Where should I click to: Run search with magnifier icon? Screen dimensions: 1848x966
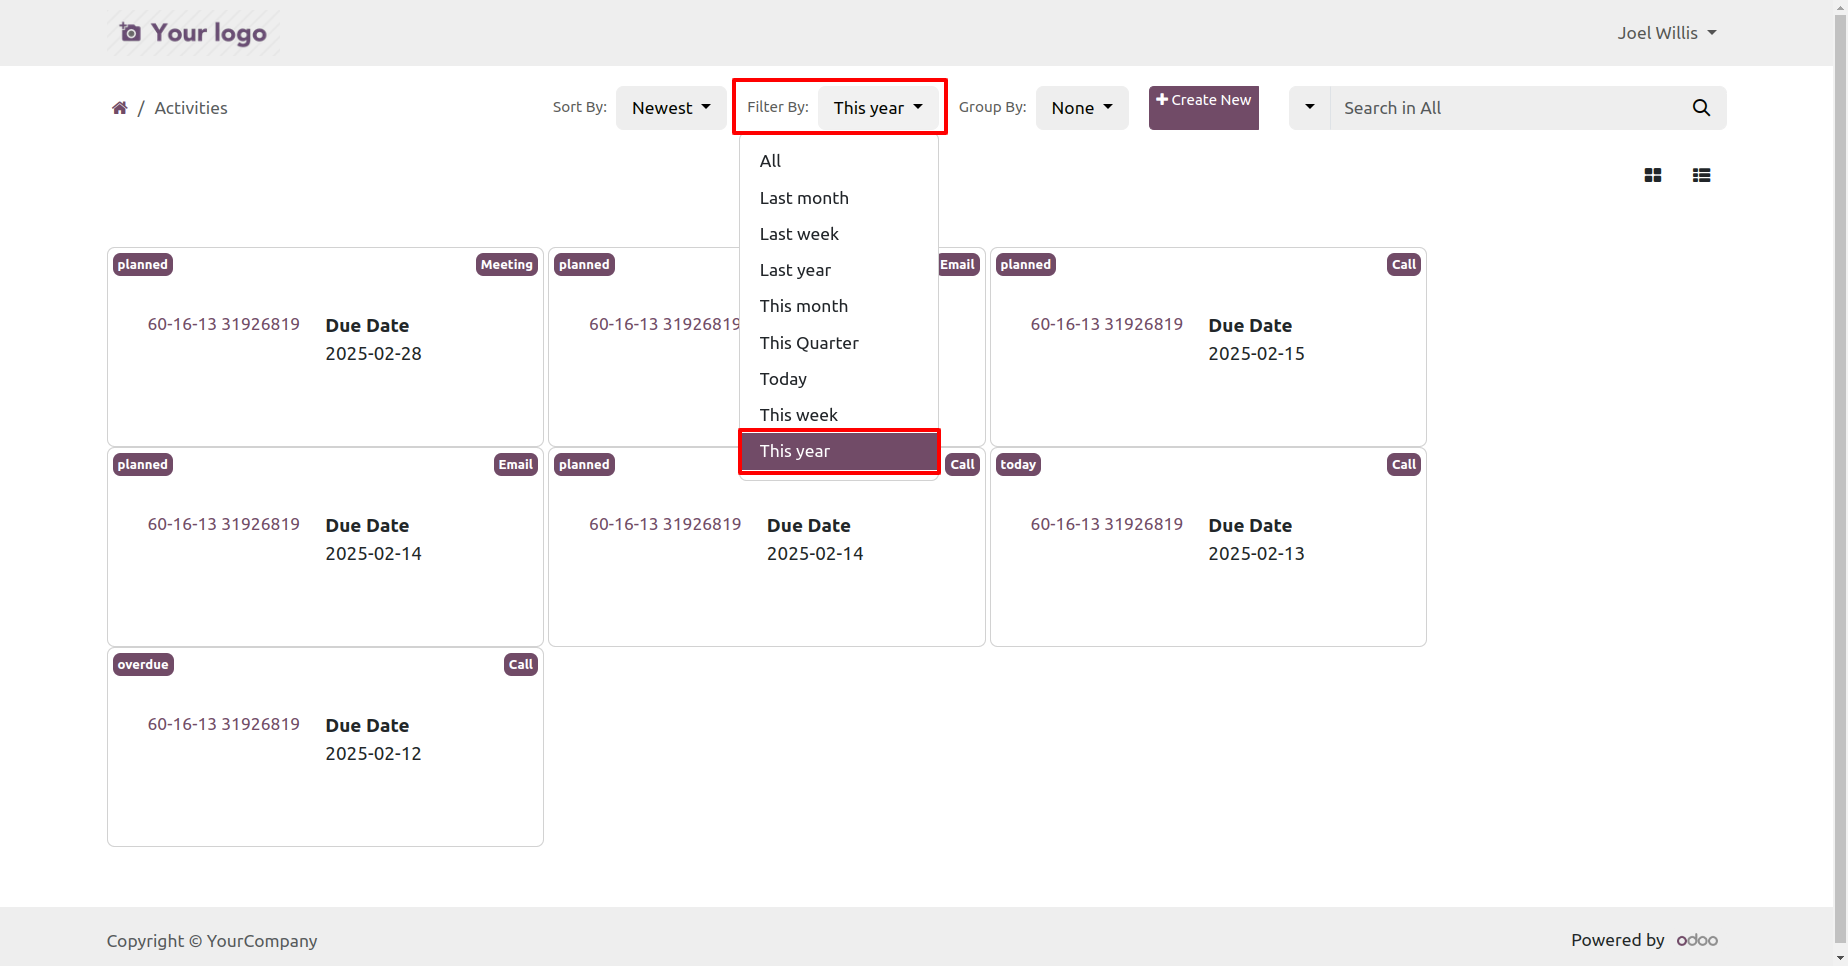1701,108
